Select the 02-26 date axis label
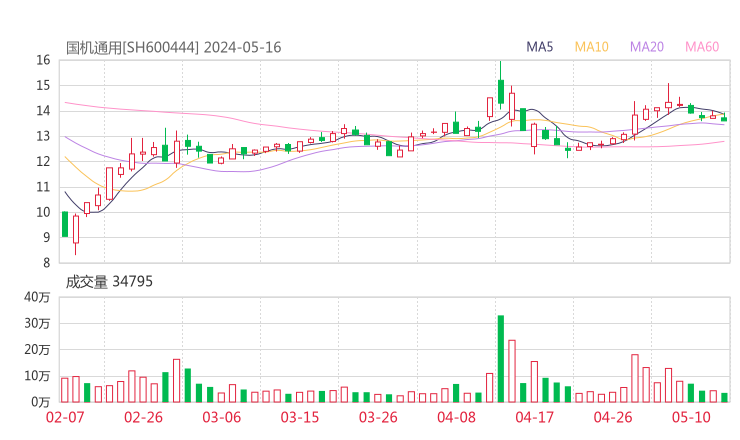Viewport: 740px width, 440px height. (143, 417)
